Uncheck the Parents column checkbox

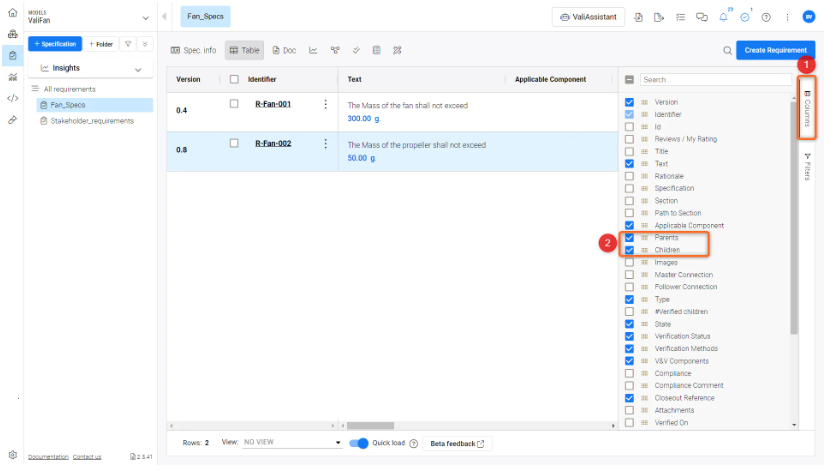click(x=629, y=238)
